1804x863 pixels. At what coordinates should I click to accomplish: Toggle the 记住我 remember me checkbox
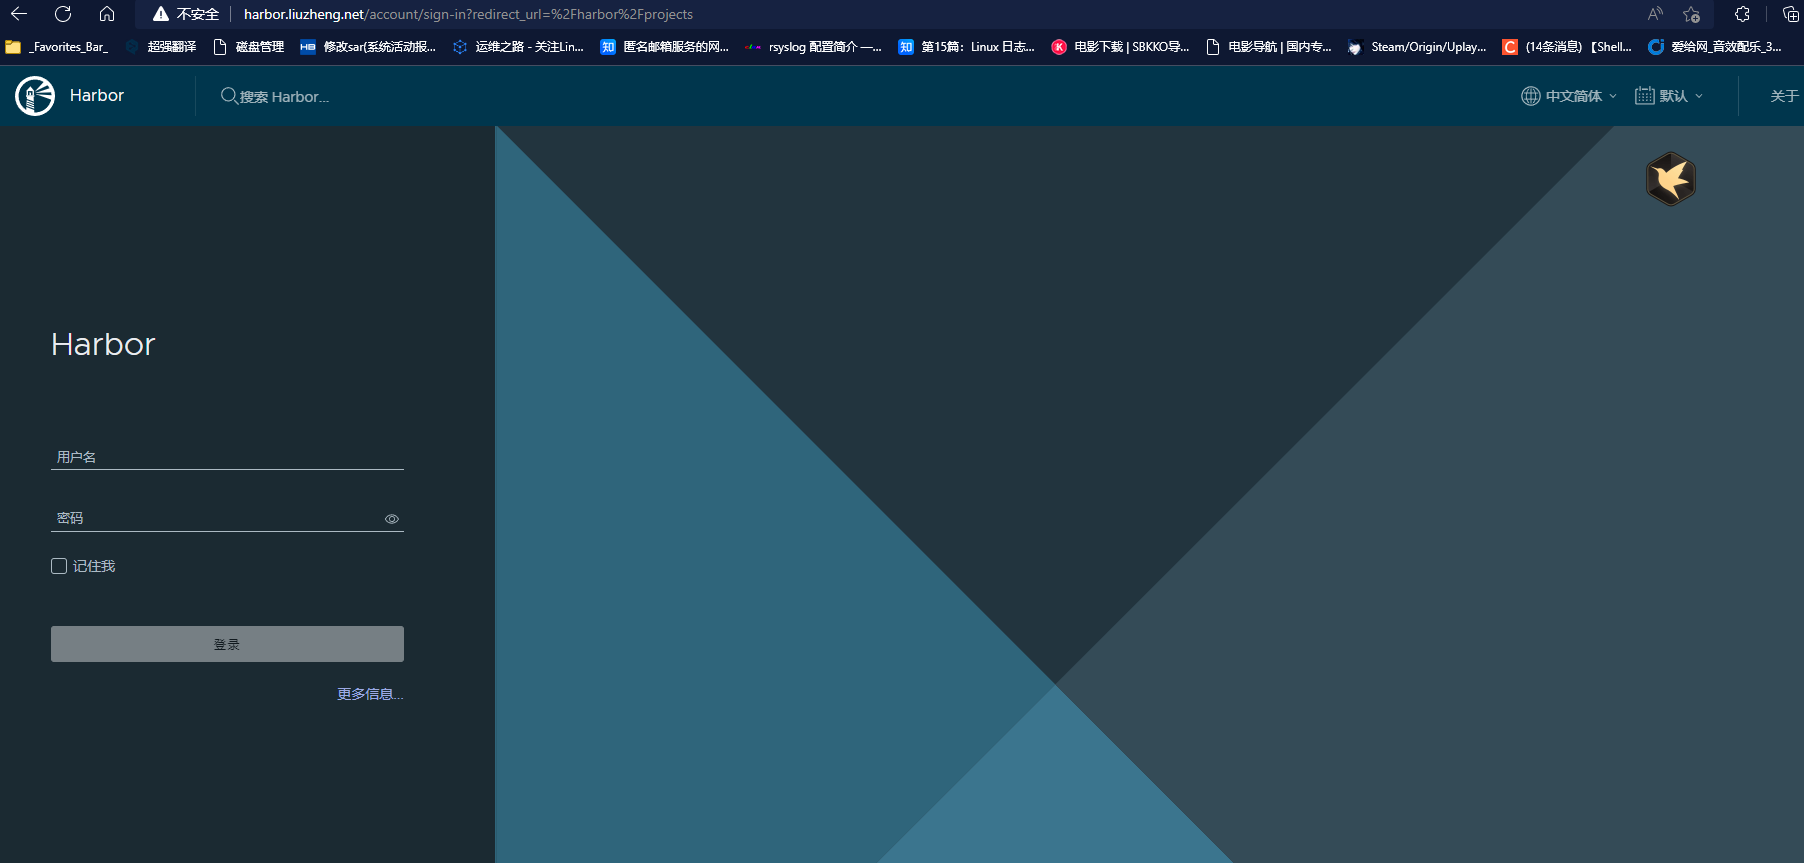(x=59, y=566)
